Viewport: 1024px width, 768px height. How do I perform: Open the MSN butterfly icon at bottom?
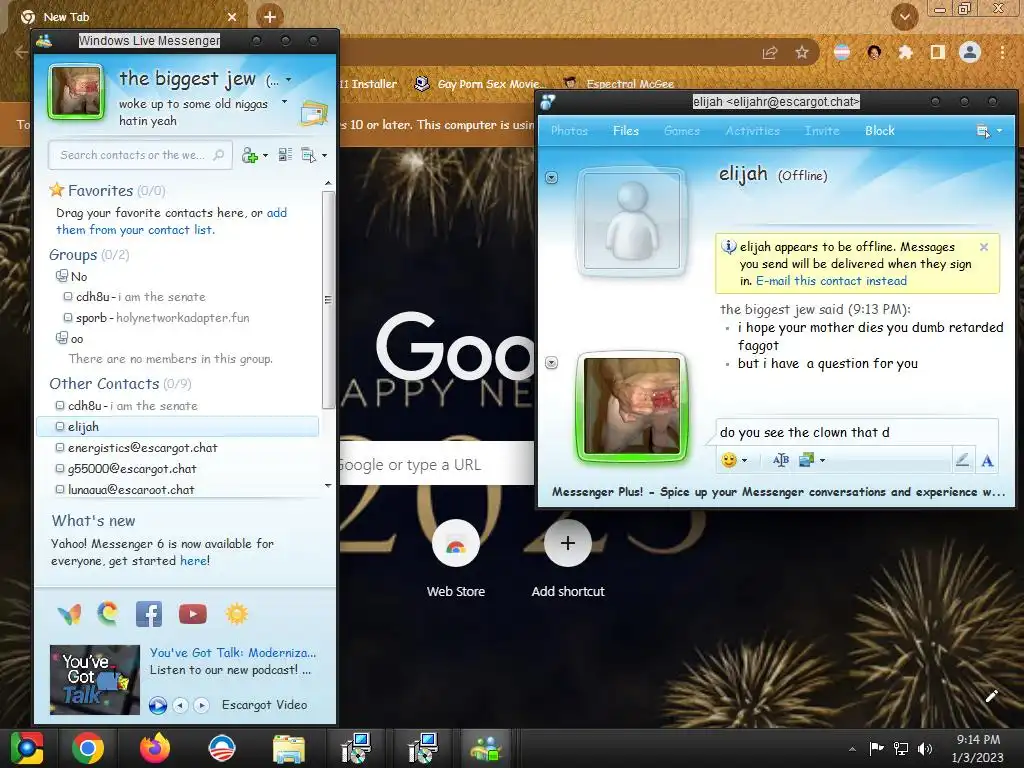pos(69,614)
